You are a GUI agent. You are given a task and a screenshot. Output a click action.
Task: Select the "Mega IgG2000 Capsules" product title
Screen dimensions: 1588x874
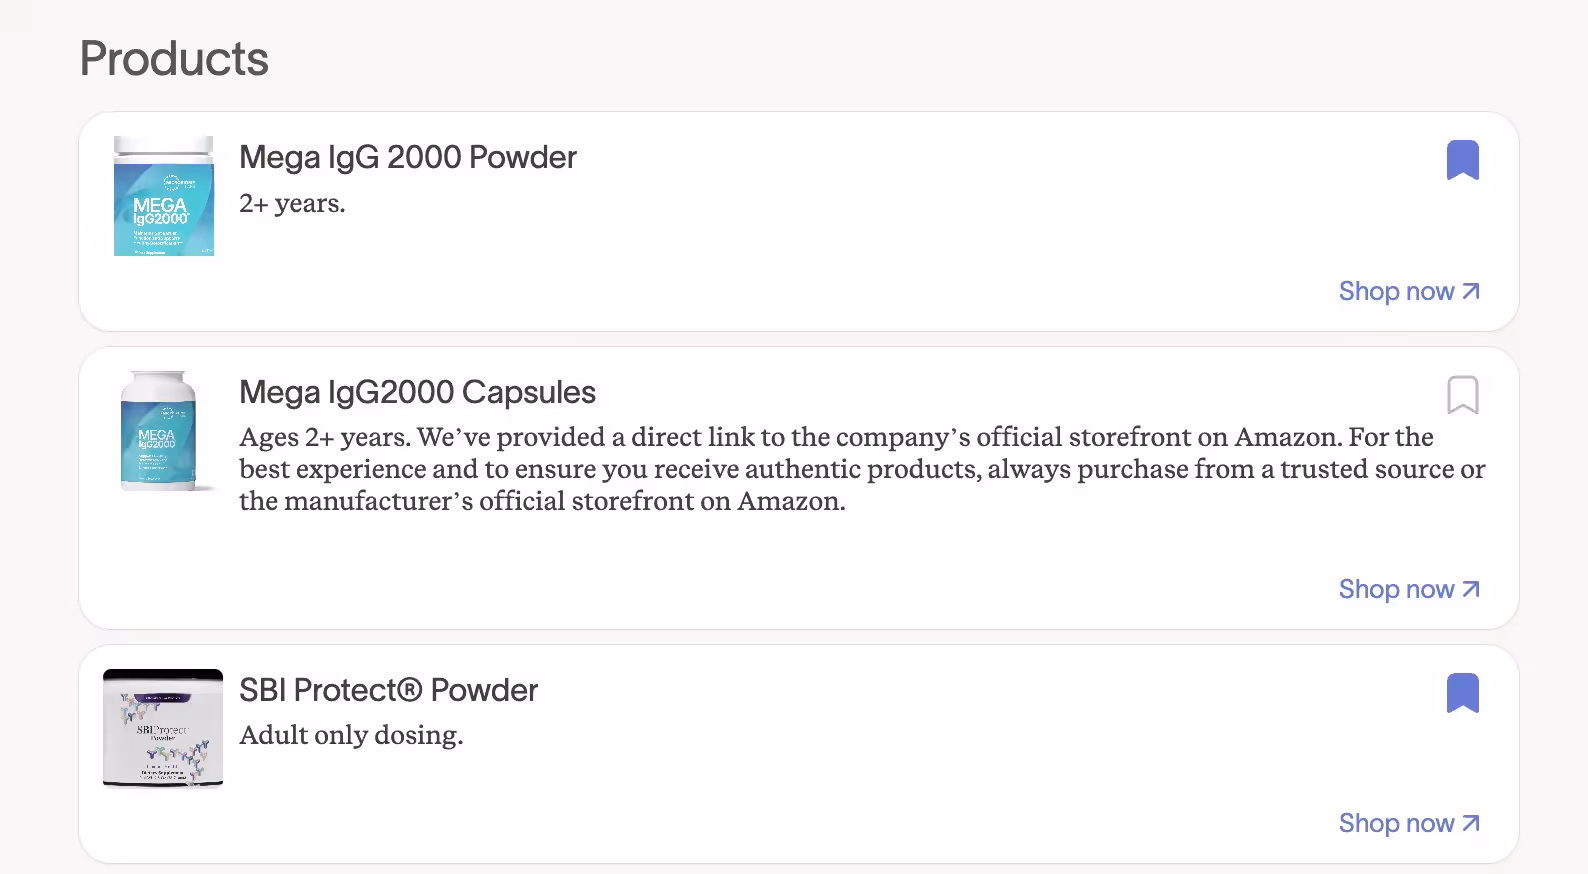416,392
